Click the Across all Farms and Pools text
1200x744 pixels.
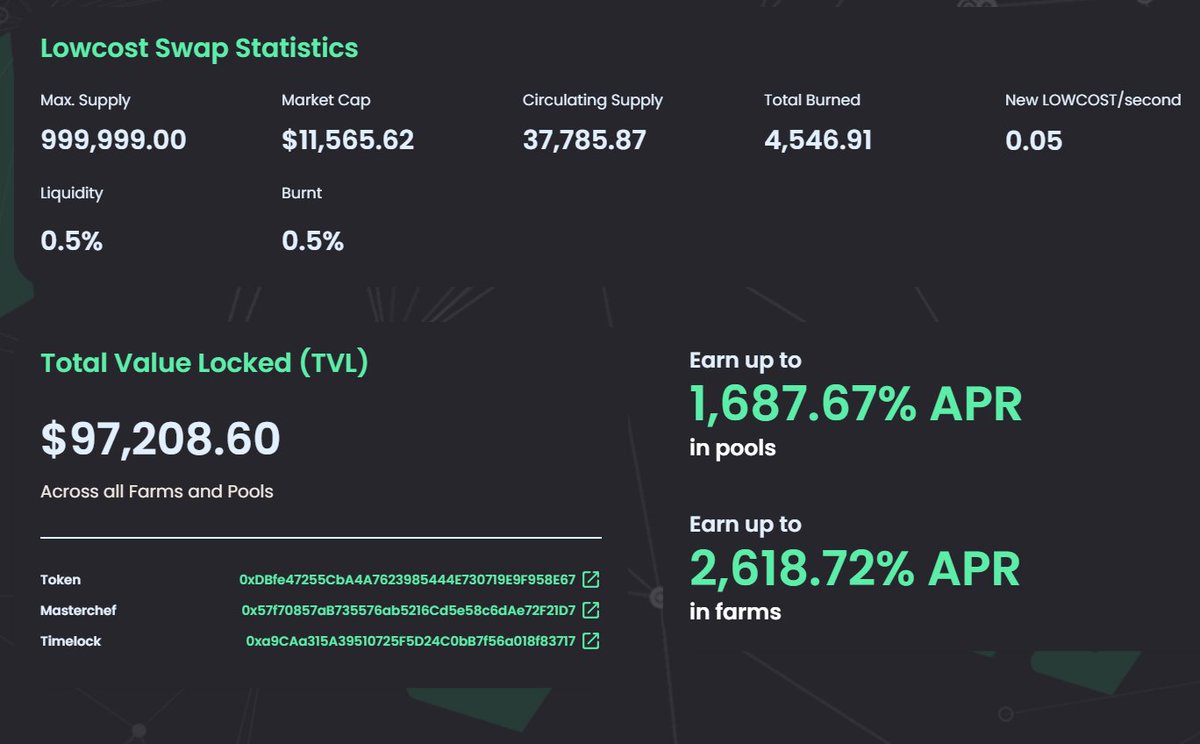[x=157, y=491]
